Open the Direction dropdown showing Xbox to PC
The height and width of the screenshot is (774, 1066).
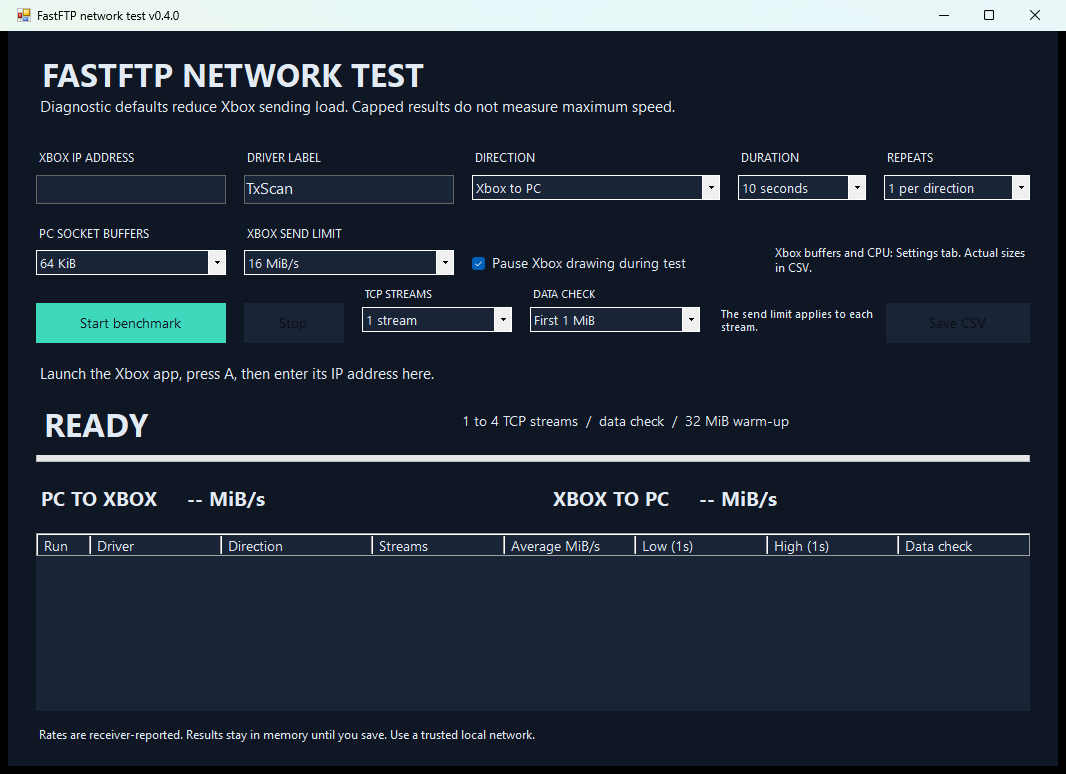click(596, 188)
